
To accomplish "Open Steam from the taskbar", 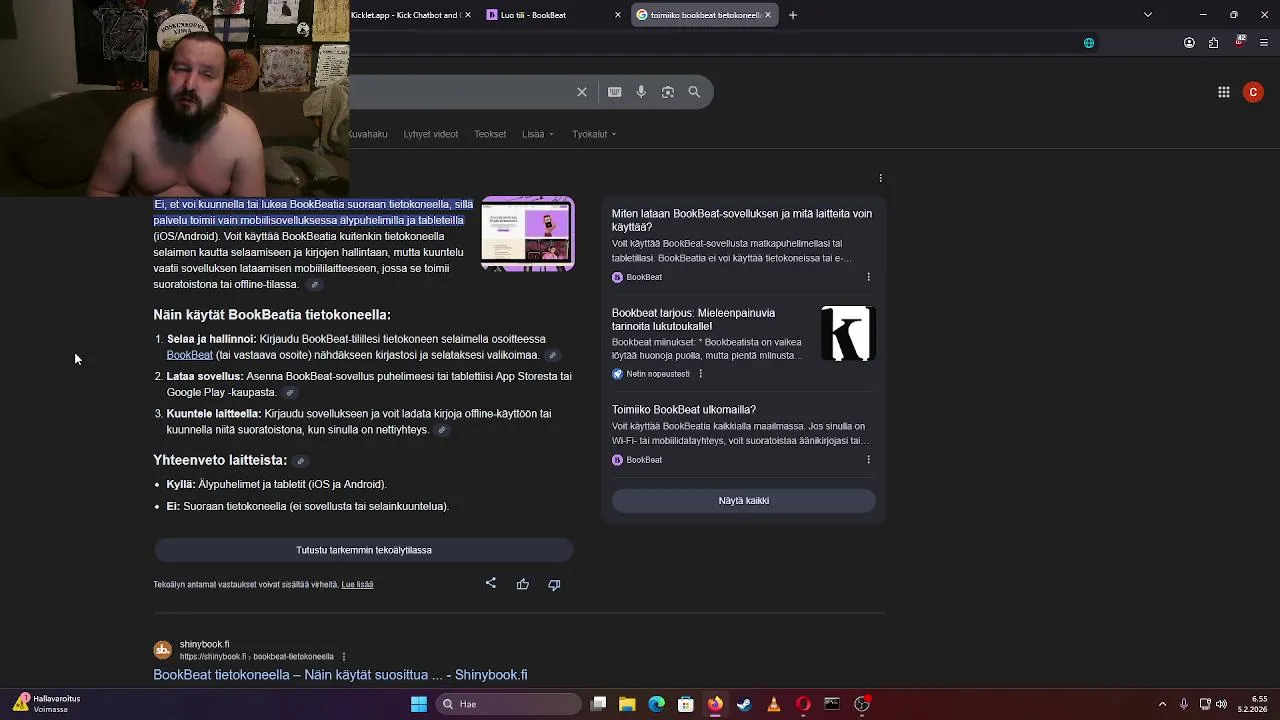I will tap(744, 704).
